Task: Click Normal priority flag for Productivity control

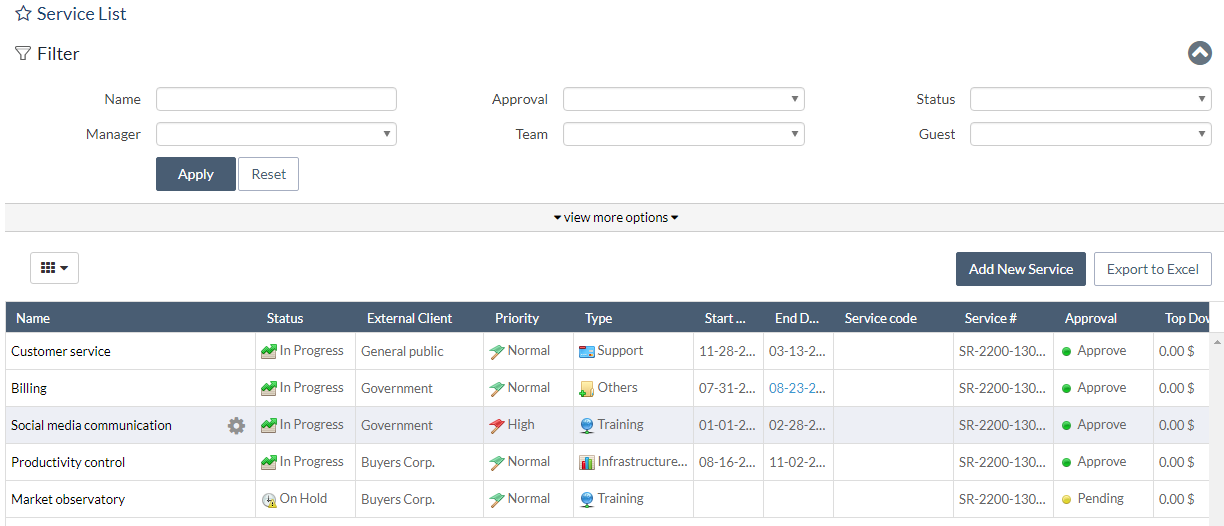Action: 497,463
